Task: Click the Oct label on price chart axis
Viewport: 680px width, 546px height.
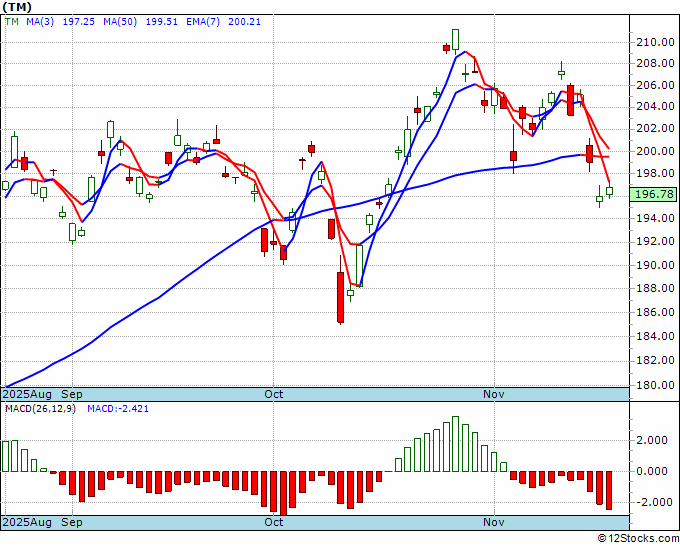Action: pos(274,394)
